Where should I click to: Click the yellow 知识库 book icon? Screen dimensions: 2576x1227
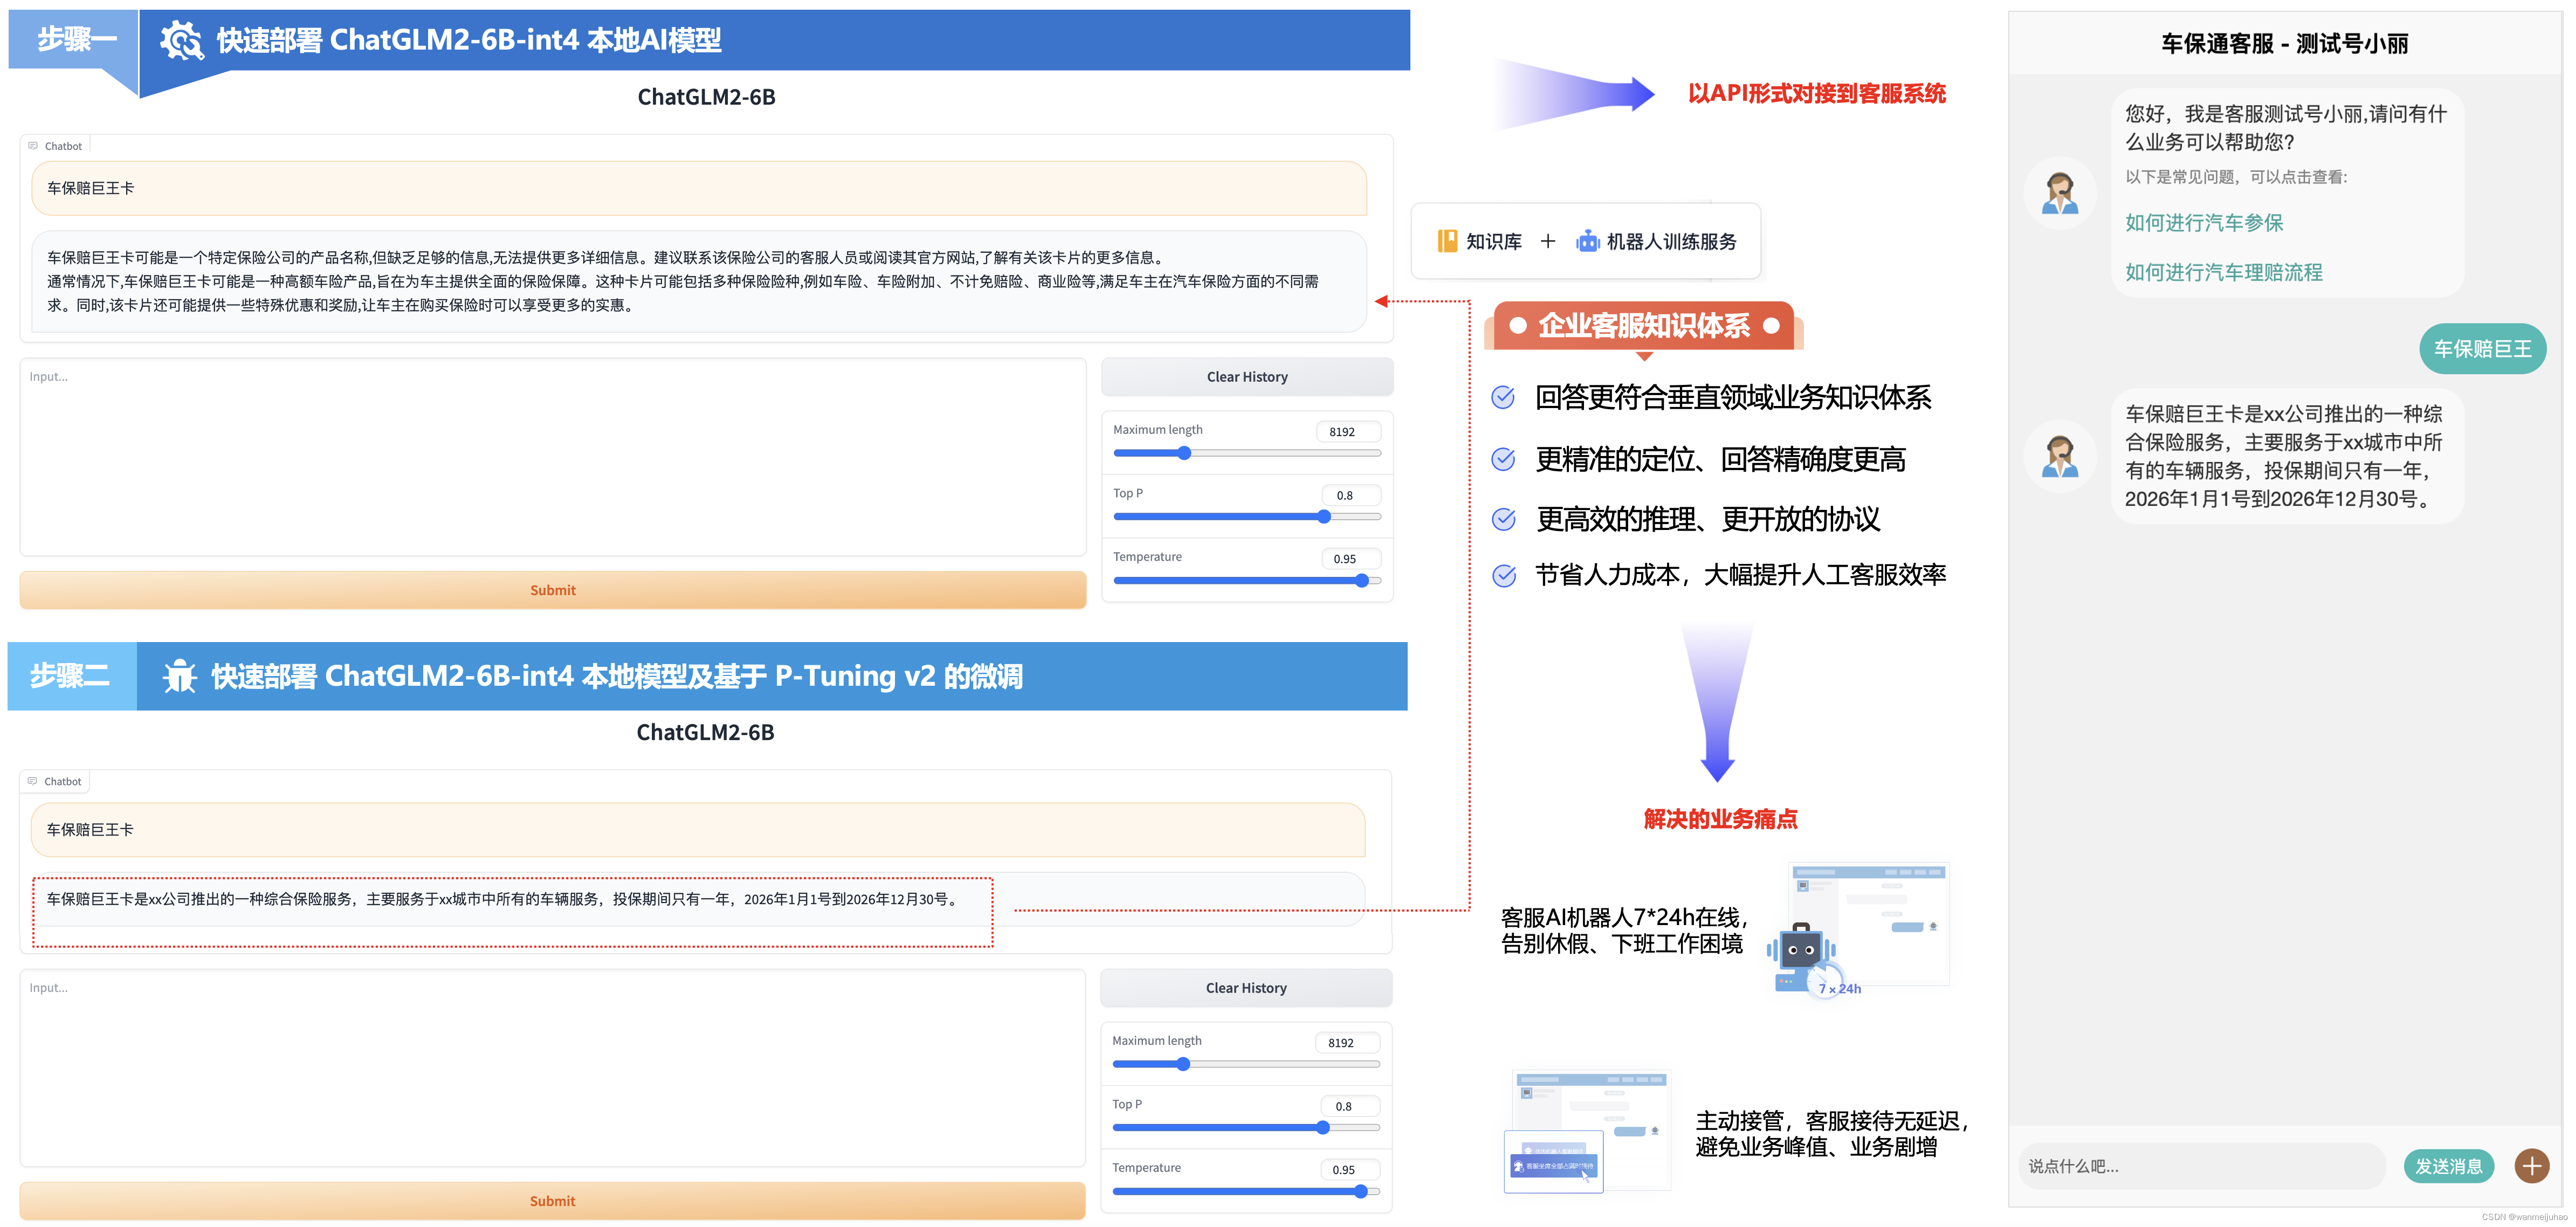1447,241
